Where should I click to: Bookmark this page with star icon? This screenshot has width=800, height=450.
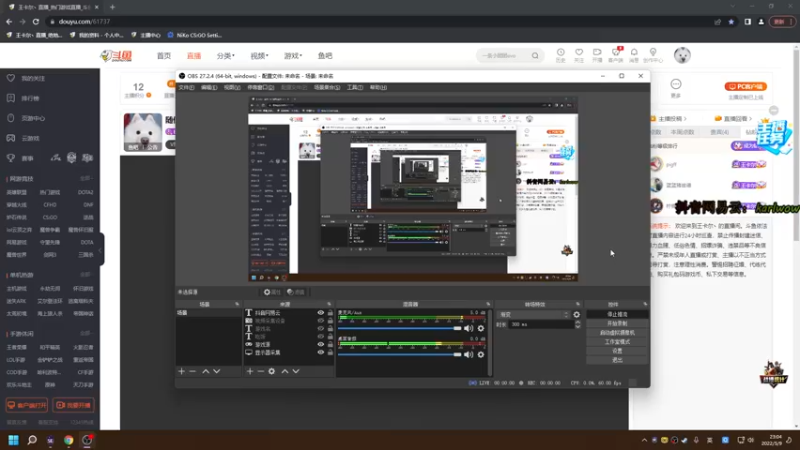731,22
